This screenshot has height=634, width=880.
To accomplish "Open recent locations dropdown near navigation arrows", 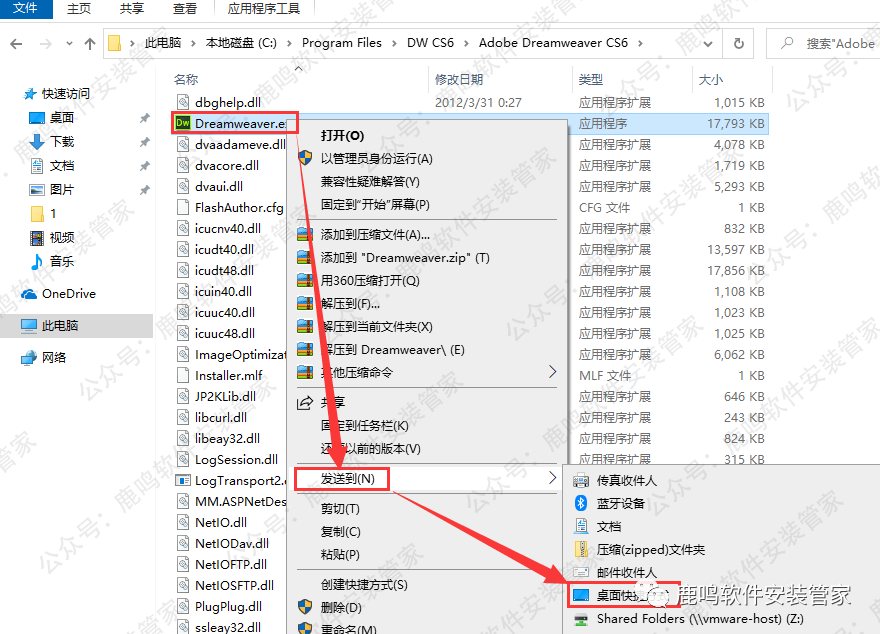I will (68, 42).
